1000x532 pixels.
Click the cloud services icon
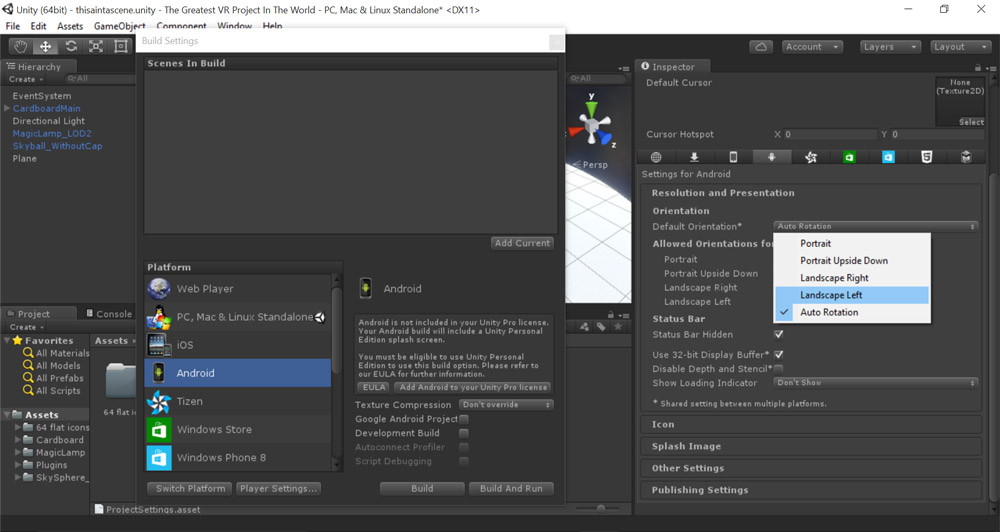[761, 47]
